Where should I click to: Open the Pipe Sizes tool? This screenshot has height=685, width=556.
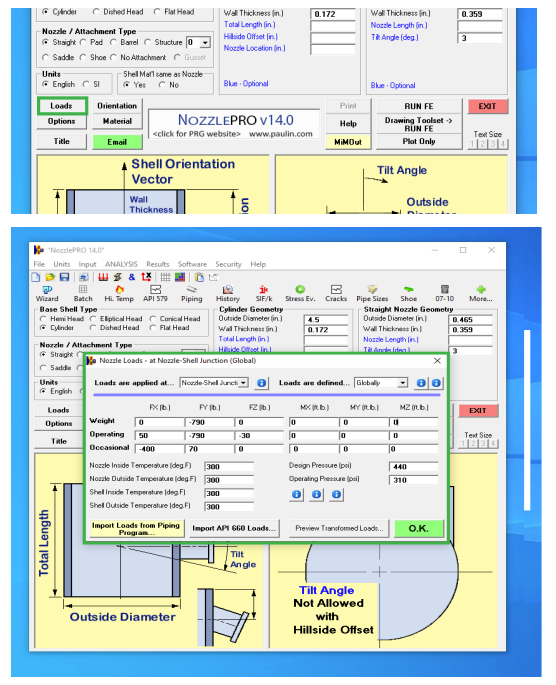pos(372,294)
